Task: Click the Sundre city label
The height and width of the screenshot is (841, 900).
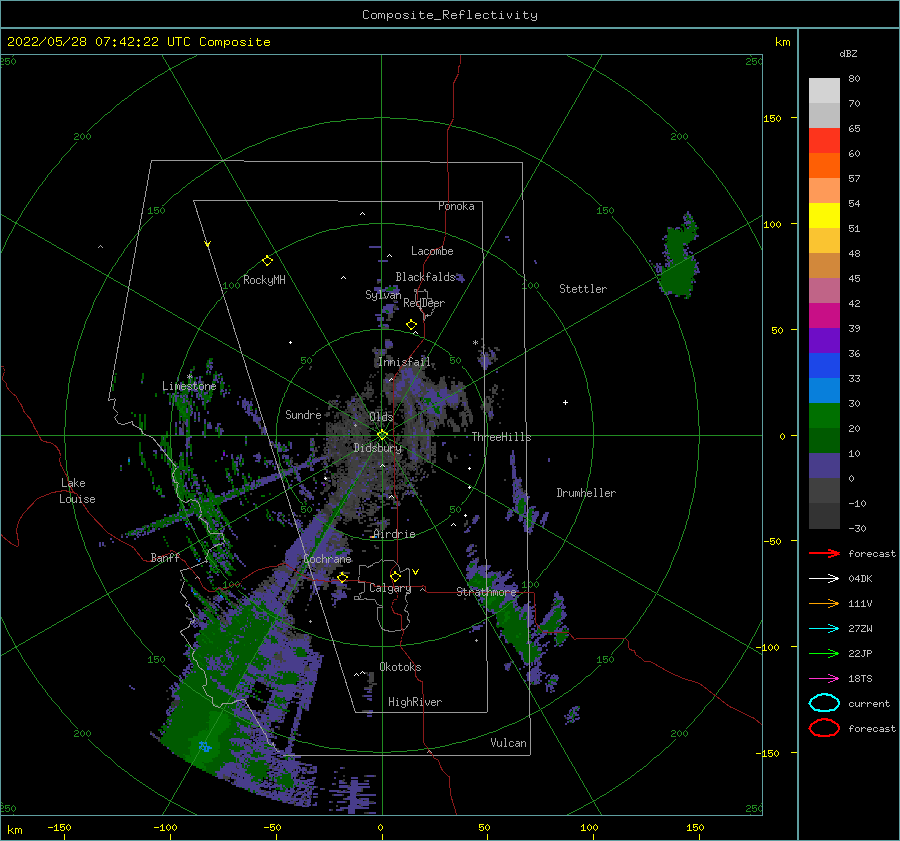Action: (x=303, y=414)
